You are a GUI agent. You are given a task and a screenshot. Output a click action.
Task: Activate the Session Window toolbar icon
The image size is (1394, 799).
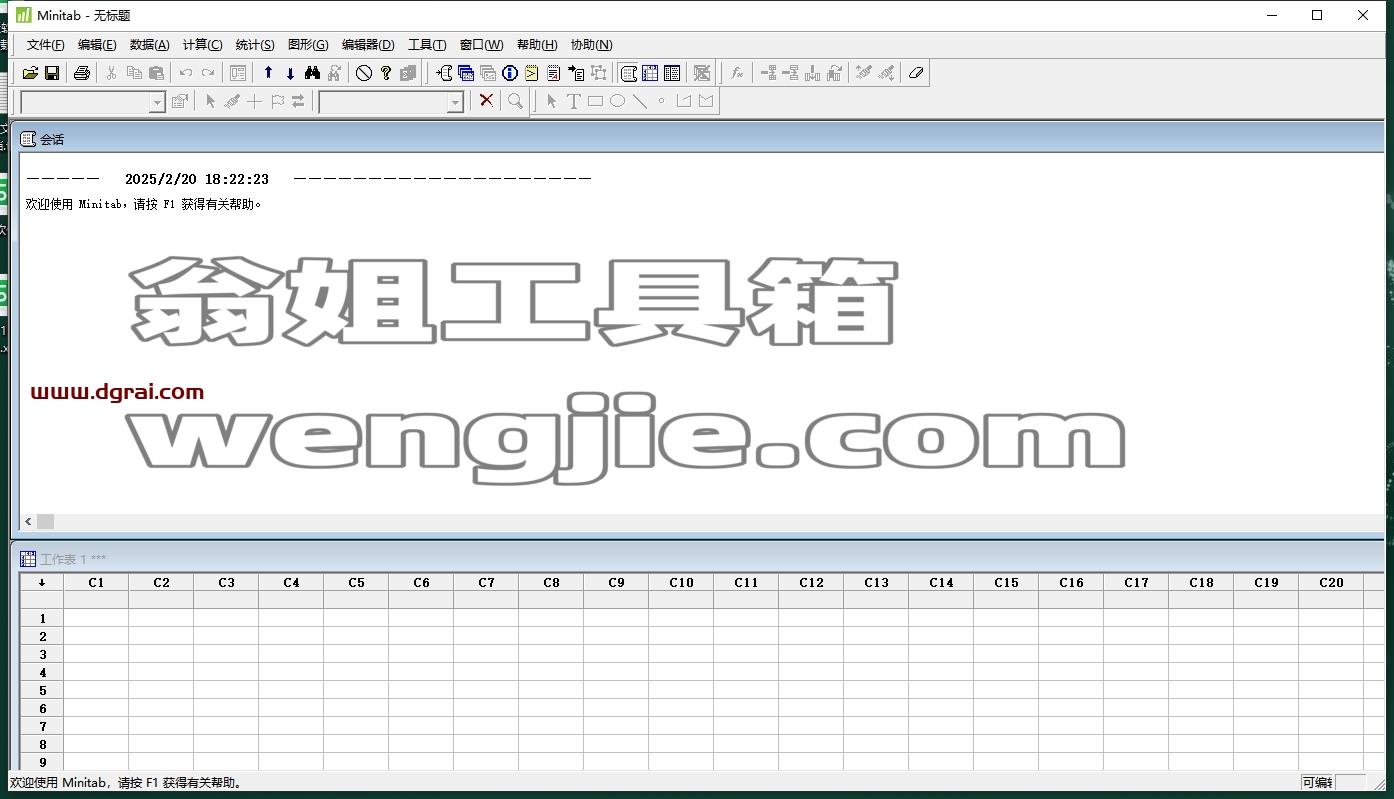[629, 73]
